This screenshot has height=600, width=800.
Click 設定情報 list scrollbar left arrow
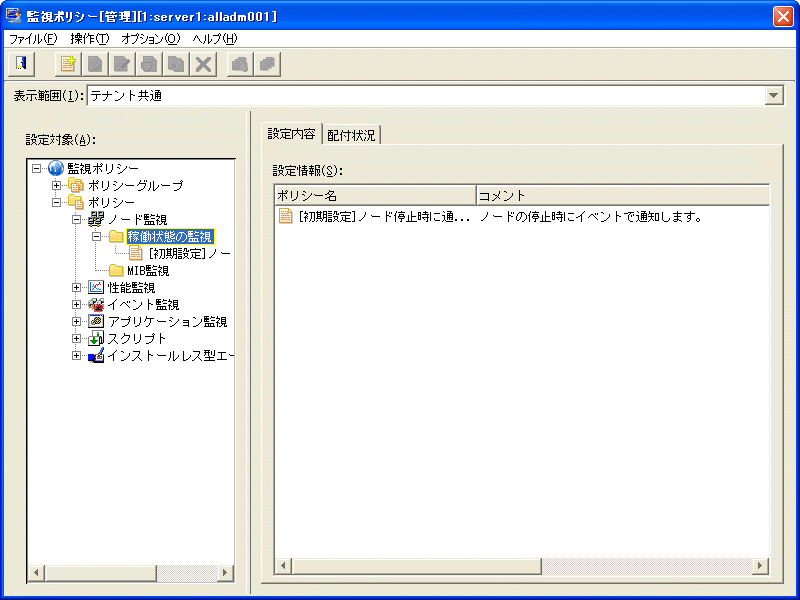click(x=283, y=565)
